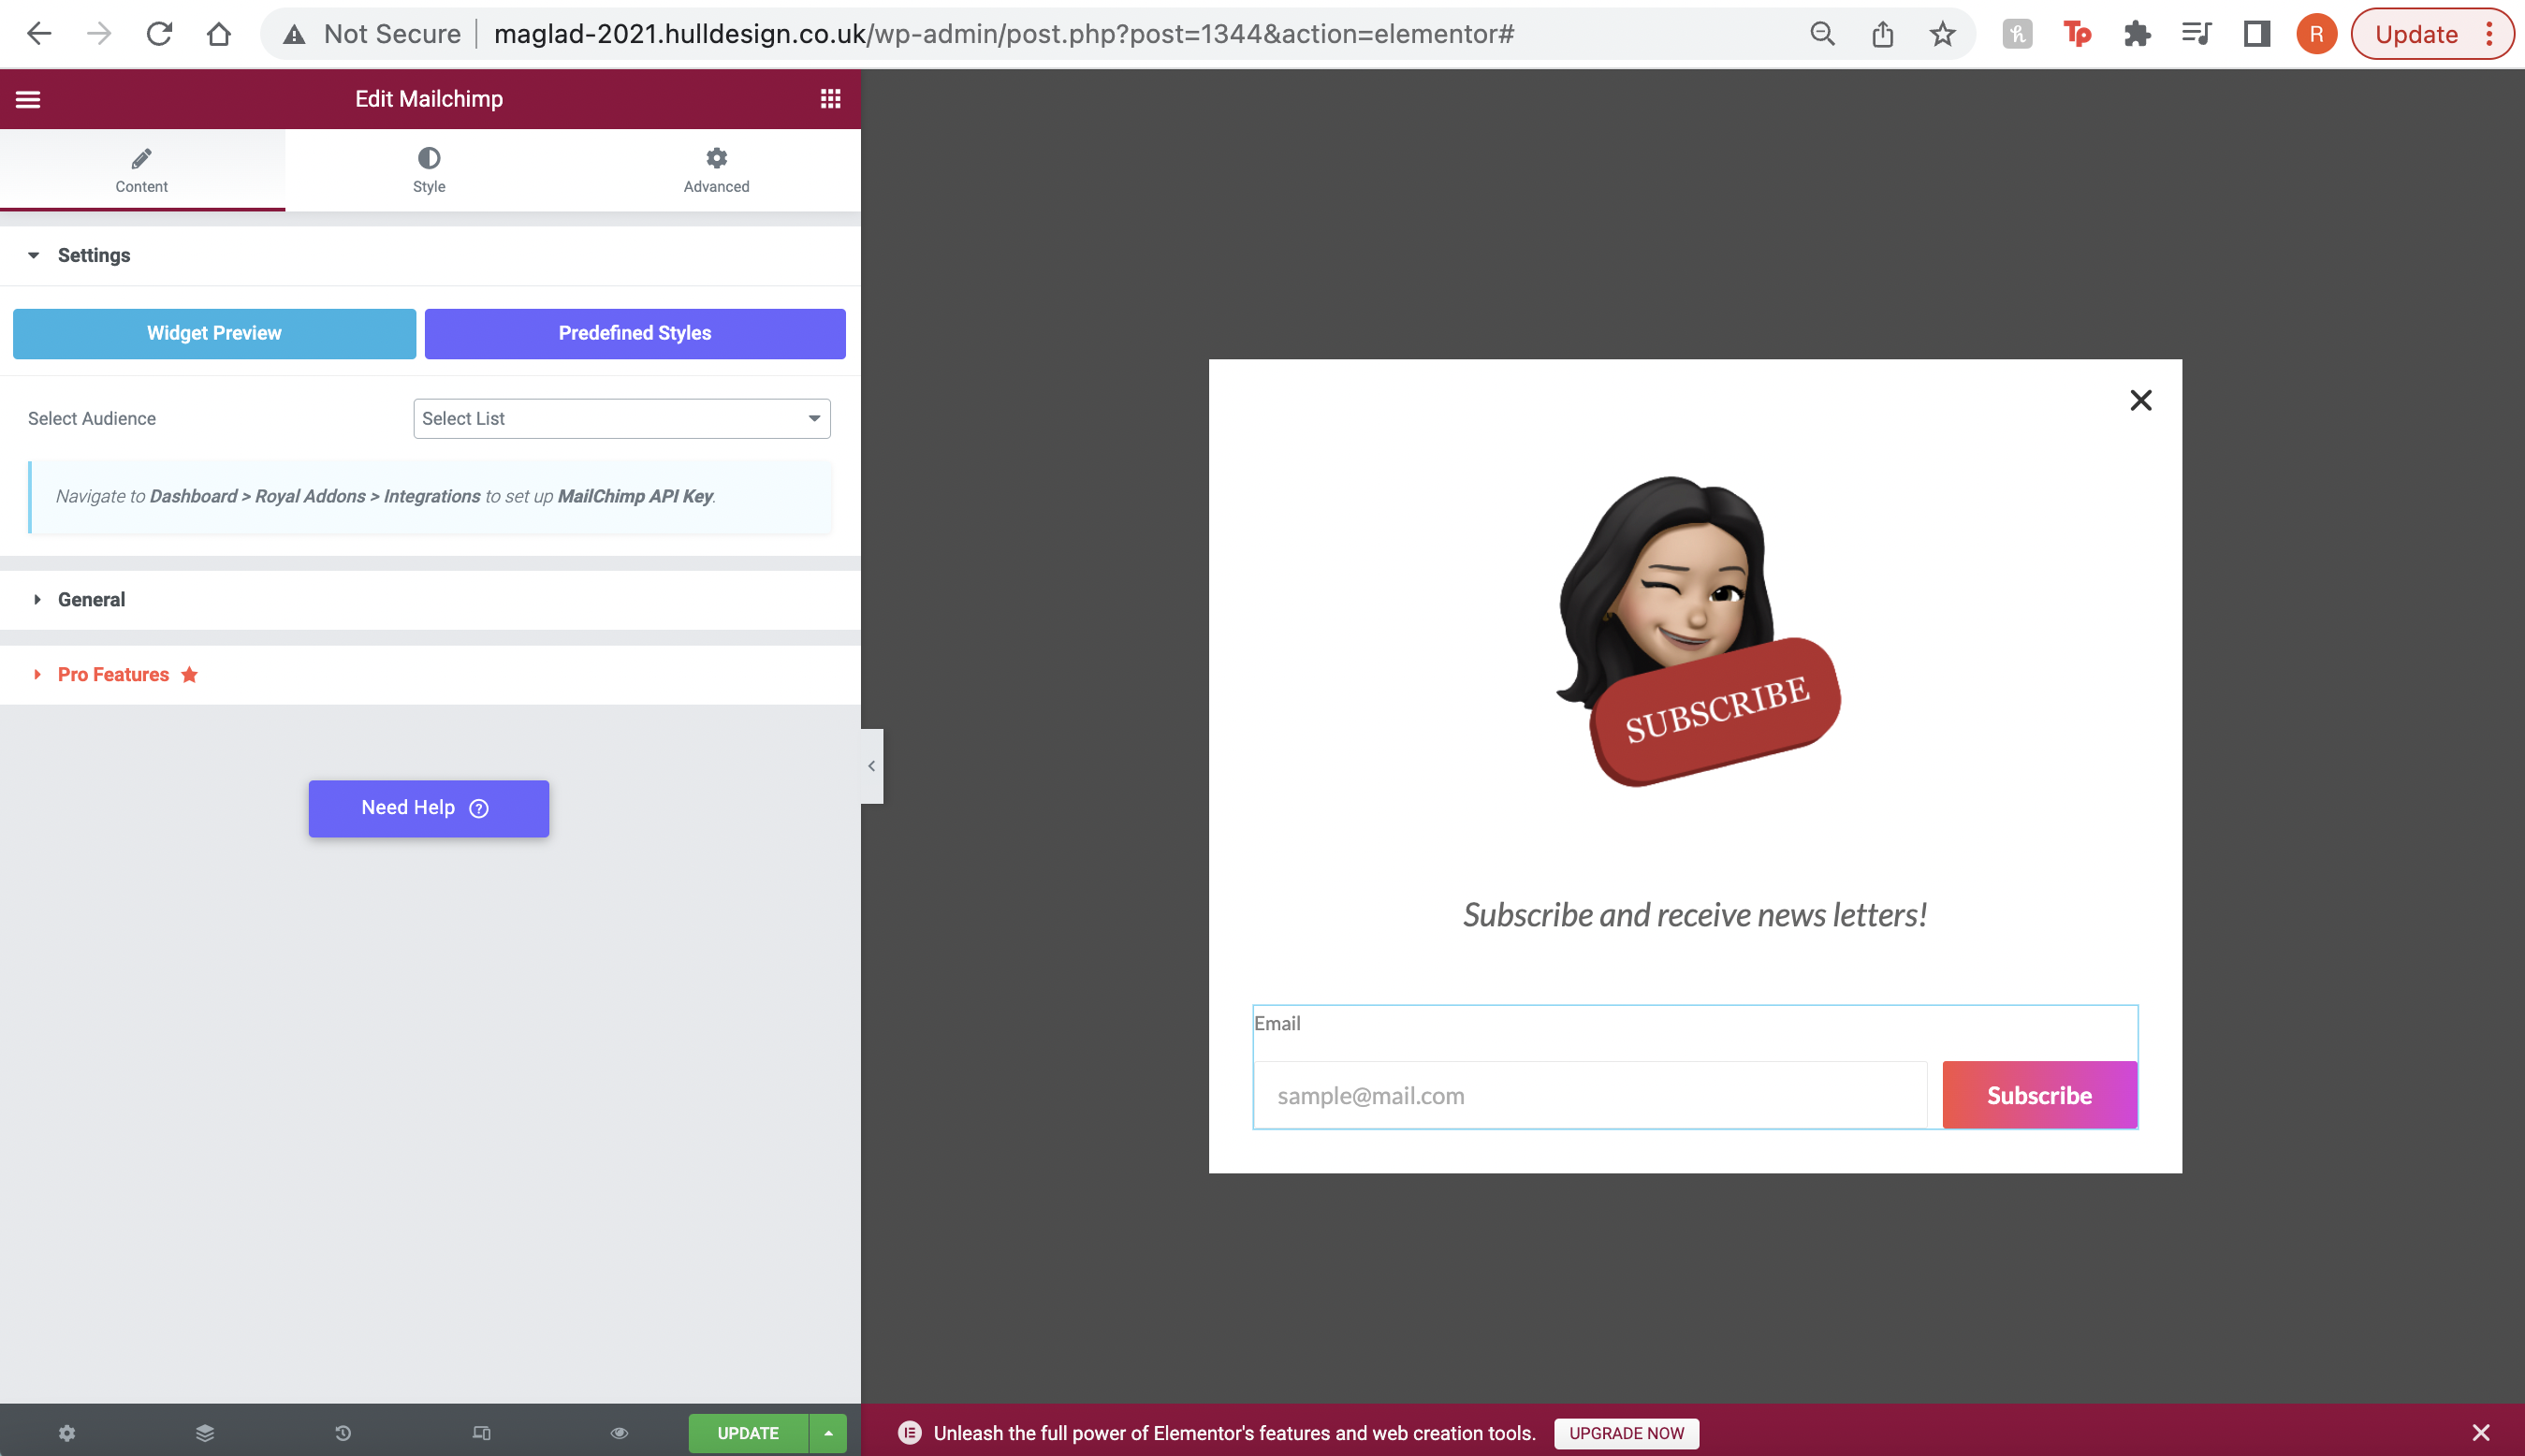
Task: Click the Need Help button
Action: (x=429, y=808)
